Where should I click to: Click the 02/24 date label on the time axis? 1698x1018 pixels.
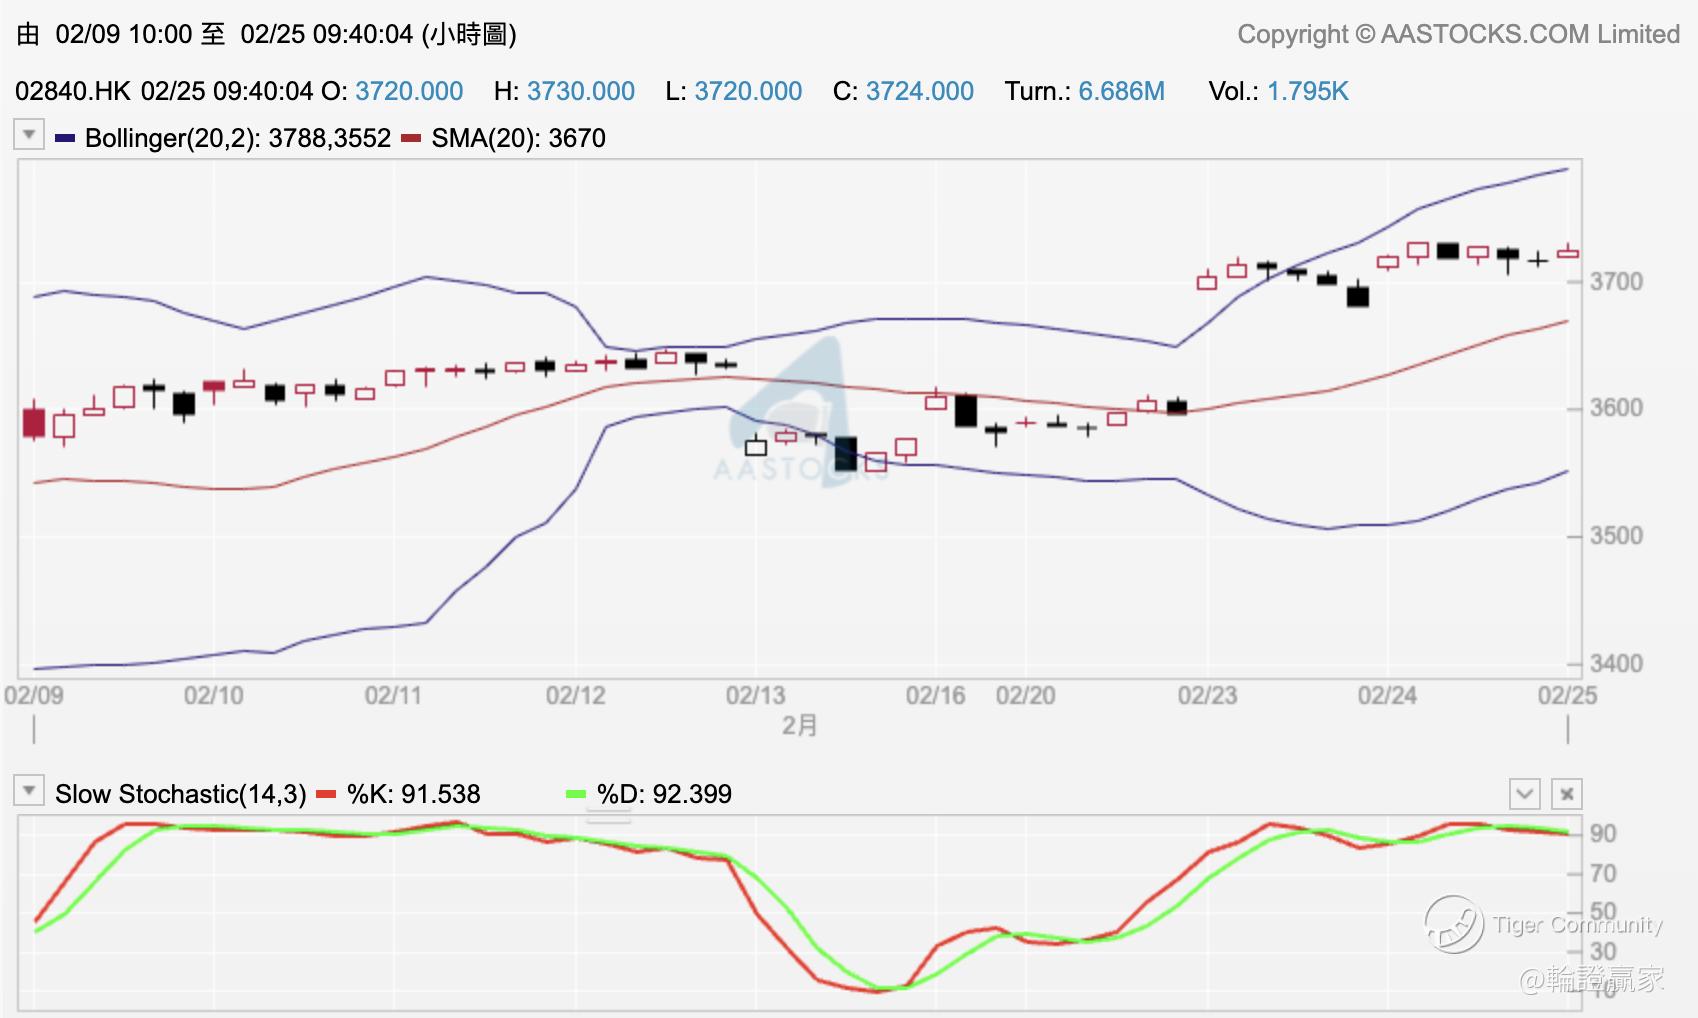click(1388, 695)
